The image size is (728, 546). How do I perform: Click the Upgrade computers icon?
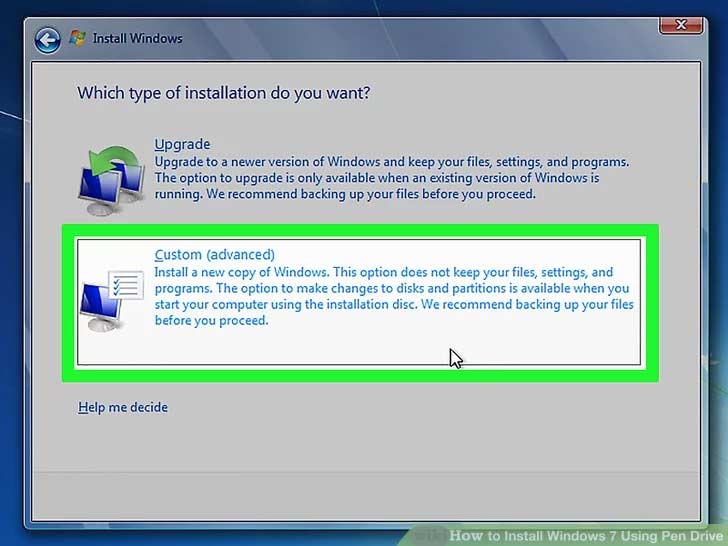click(x=111, y=180)
